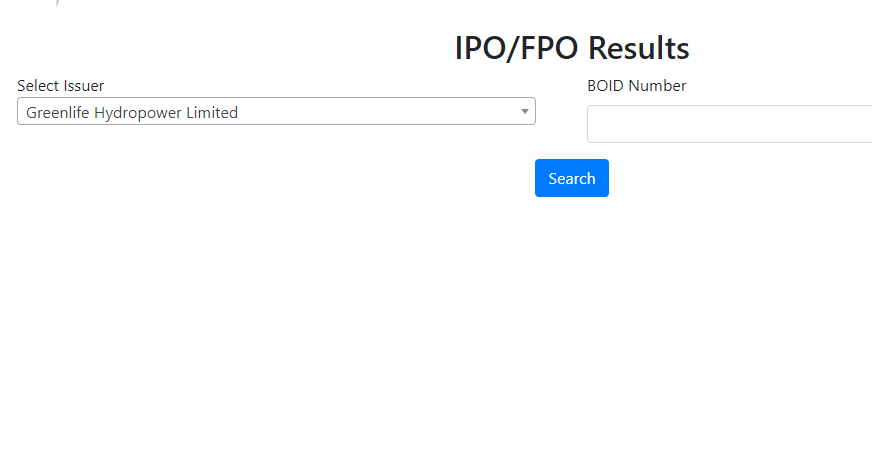872x465 pixels.
Task: Select the Greenlife Hydropower Limited text in the combo box
Action: [132, 112]
